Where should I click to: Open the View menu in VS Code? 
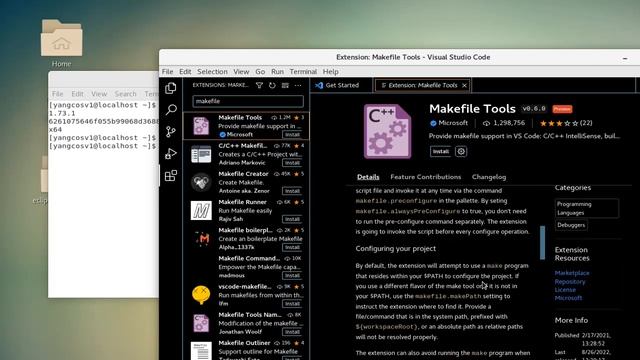(241, 71)
